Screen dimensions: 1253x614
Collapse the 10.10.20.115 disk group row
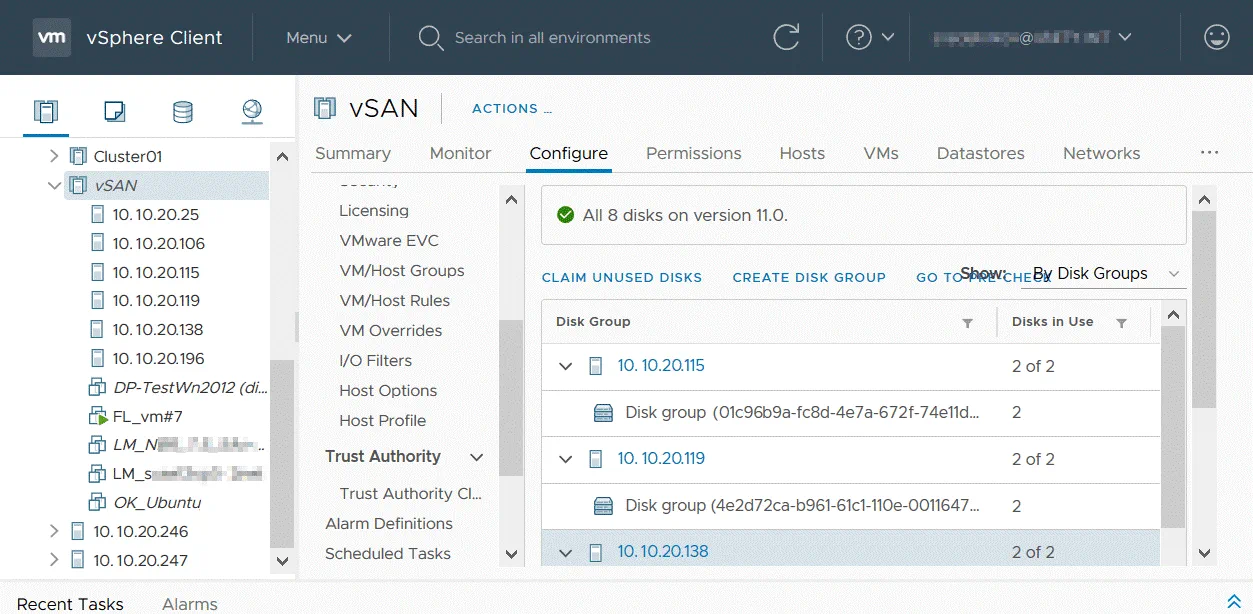tap(566, 366)
